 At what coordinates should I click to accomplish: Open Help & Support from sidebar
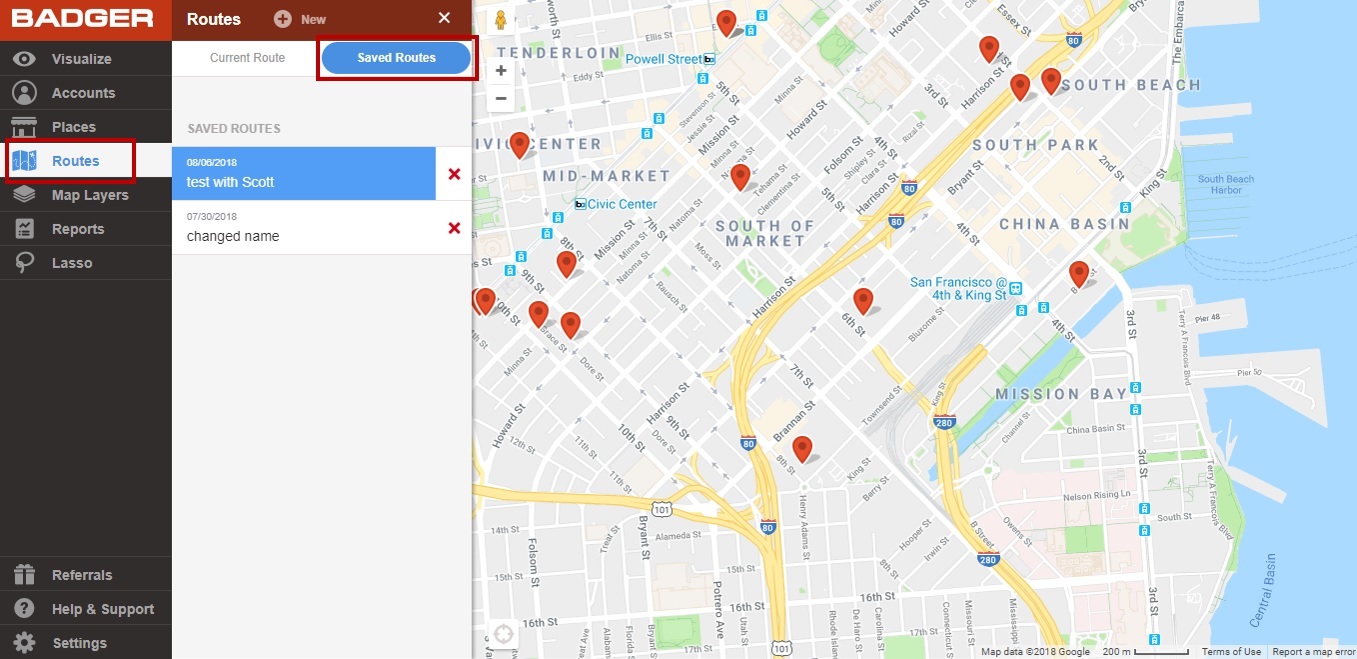86,609
